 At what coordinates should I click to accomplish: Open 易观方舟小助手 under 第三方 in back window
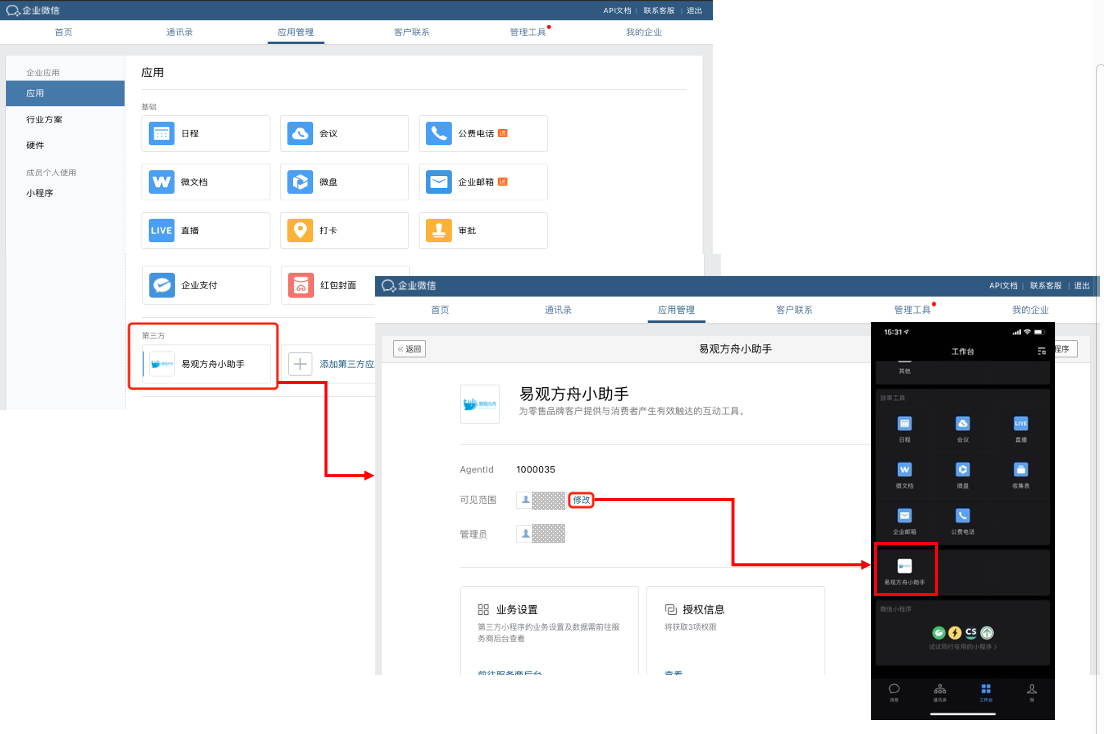click(206, 364)
